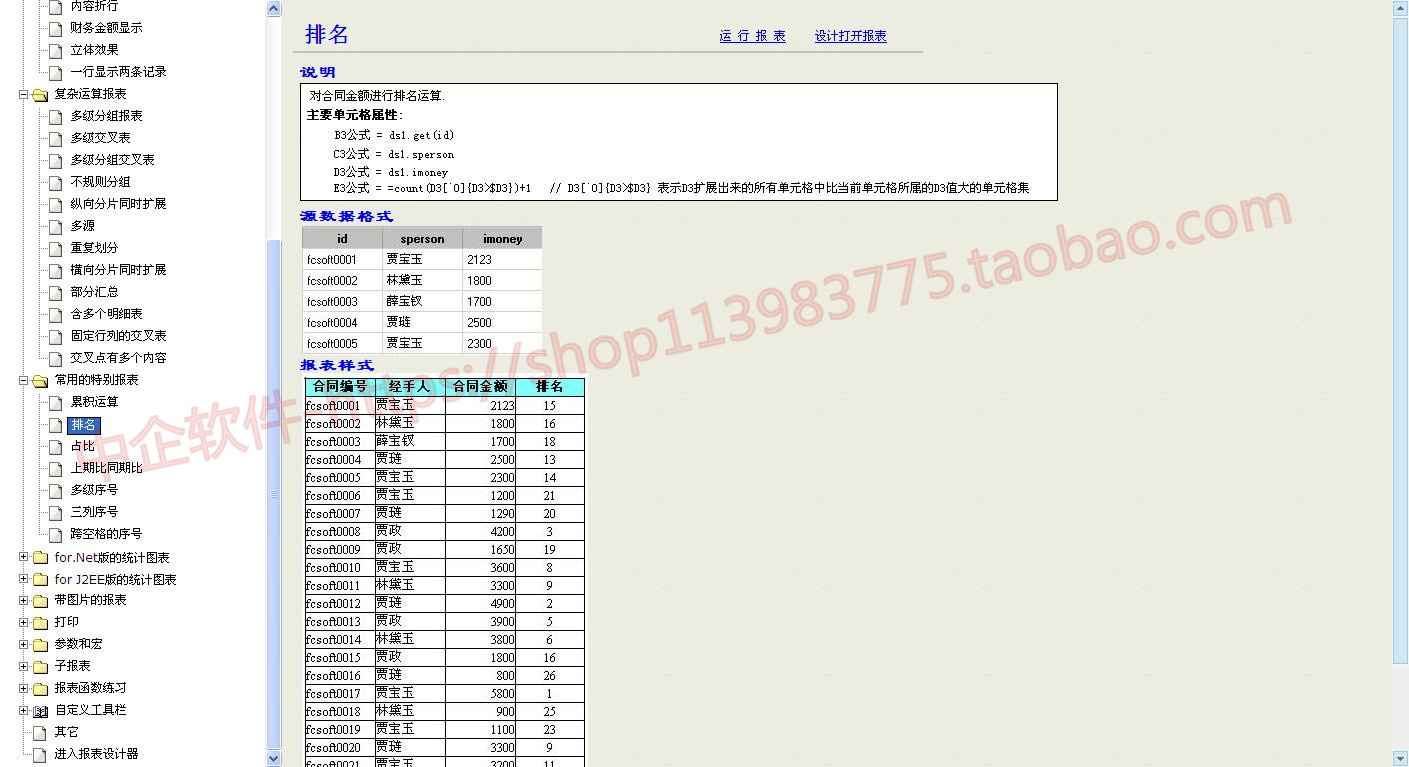Open the 含多个明细表 tree entry

coord(106,314)
